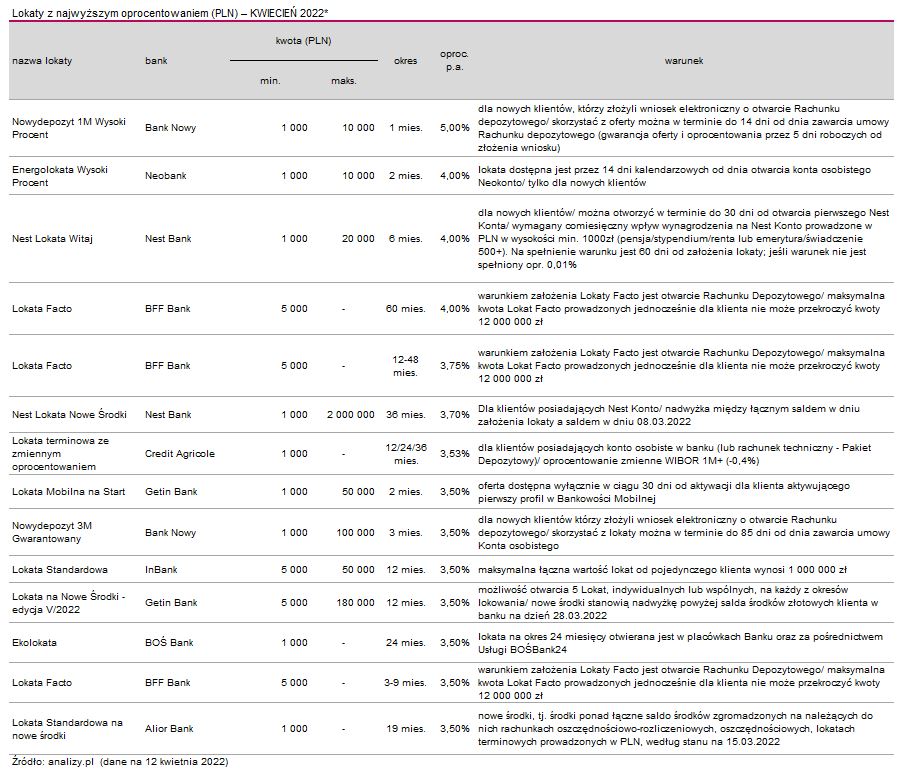The width and height of the screenshot is (908, 770).
Task: Click the '6 mies.' period cell
Action: tap(405, 239)
